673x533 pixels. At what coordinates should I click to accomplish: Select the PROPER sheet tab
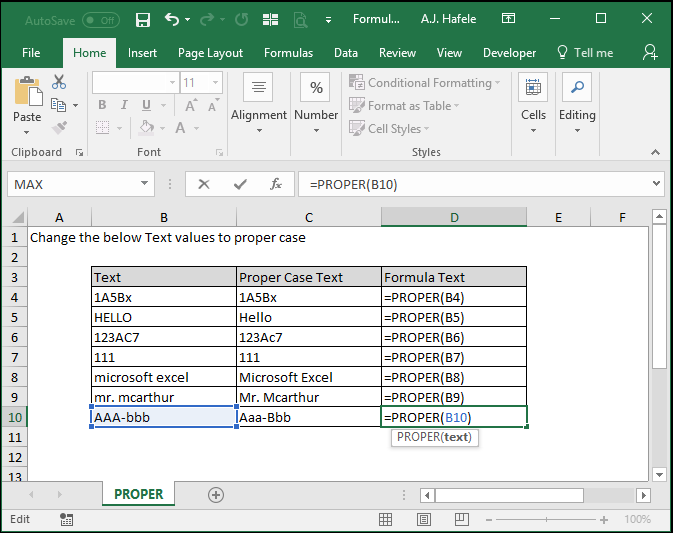click(x=139, y=494)
